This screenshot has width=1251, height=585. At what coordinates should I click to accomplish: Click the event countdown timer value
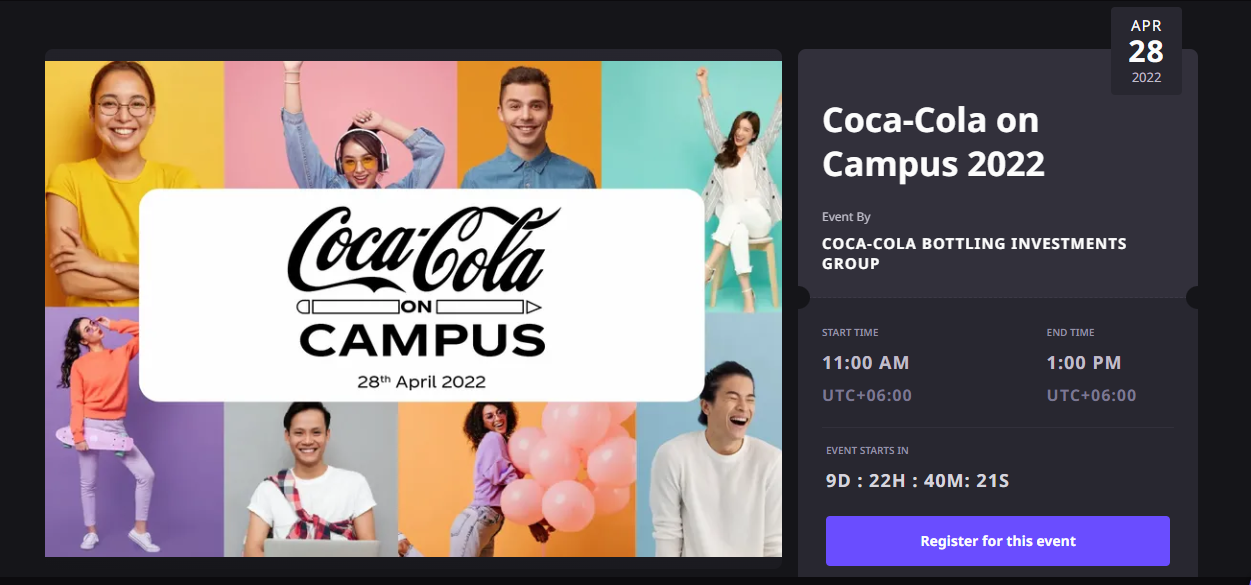pos(917,481)
